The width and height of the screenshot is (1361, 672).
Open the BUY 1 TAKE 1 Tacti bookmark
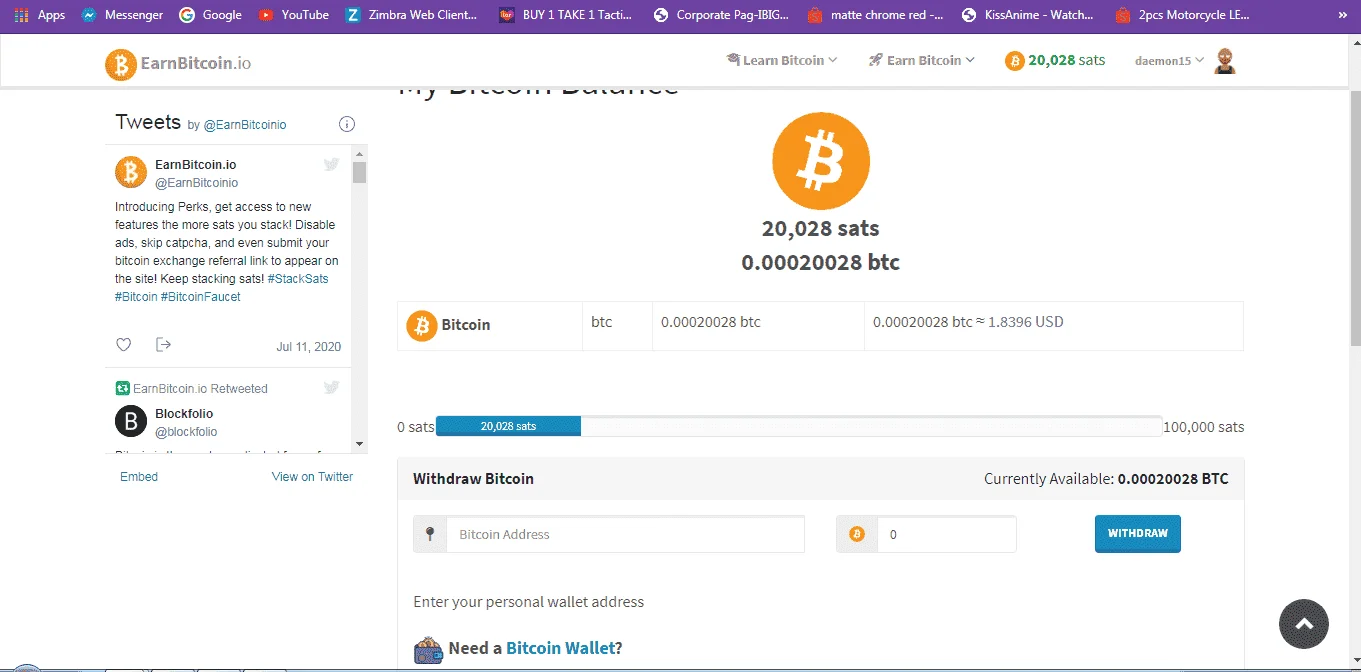(x=566, y=15)
